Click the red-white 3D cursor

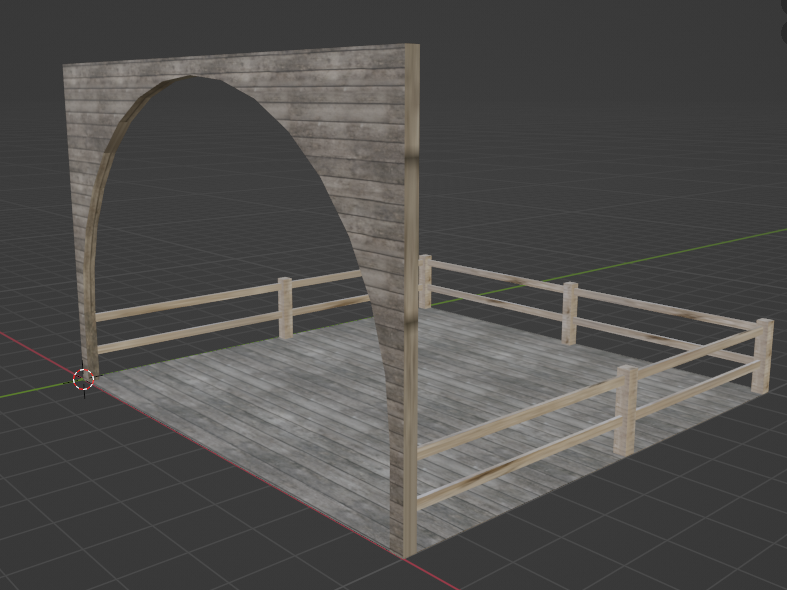pos(83,379)
